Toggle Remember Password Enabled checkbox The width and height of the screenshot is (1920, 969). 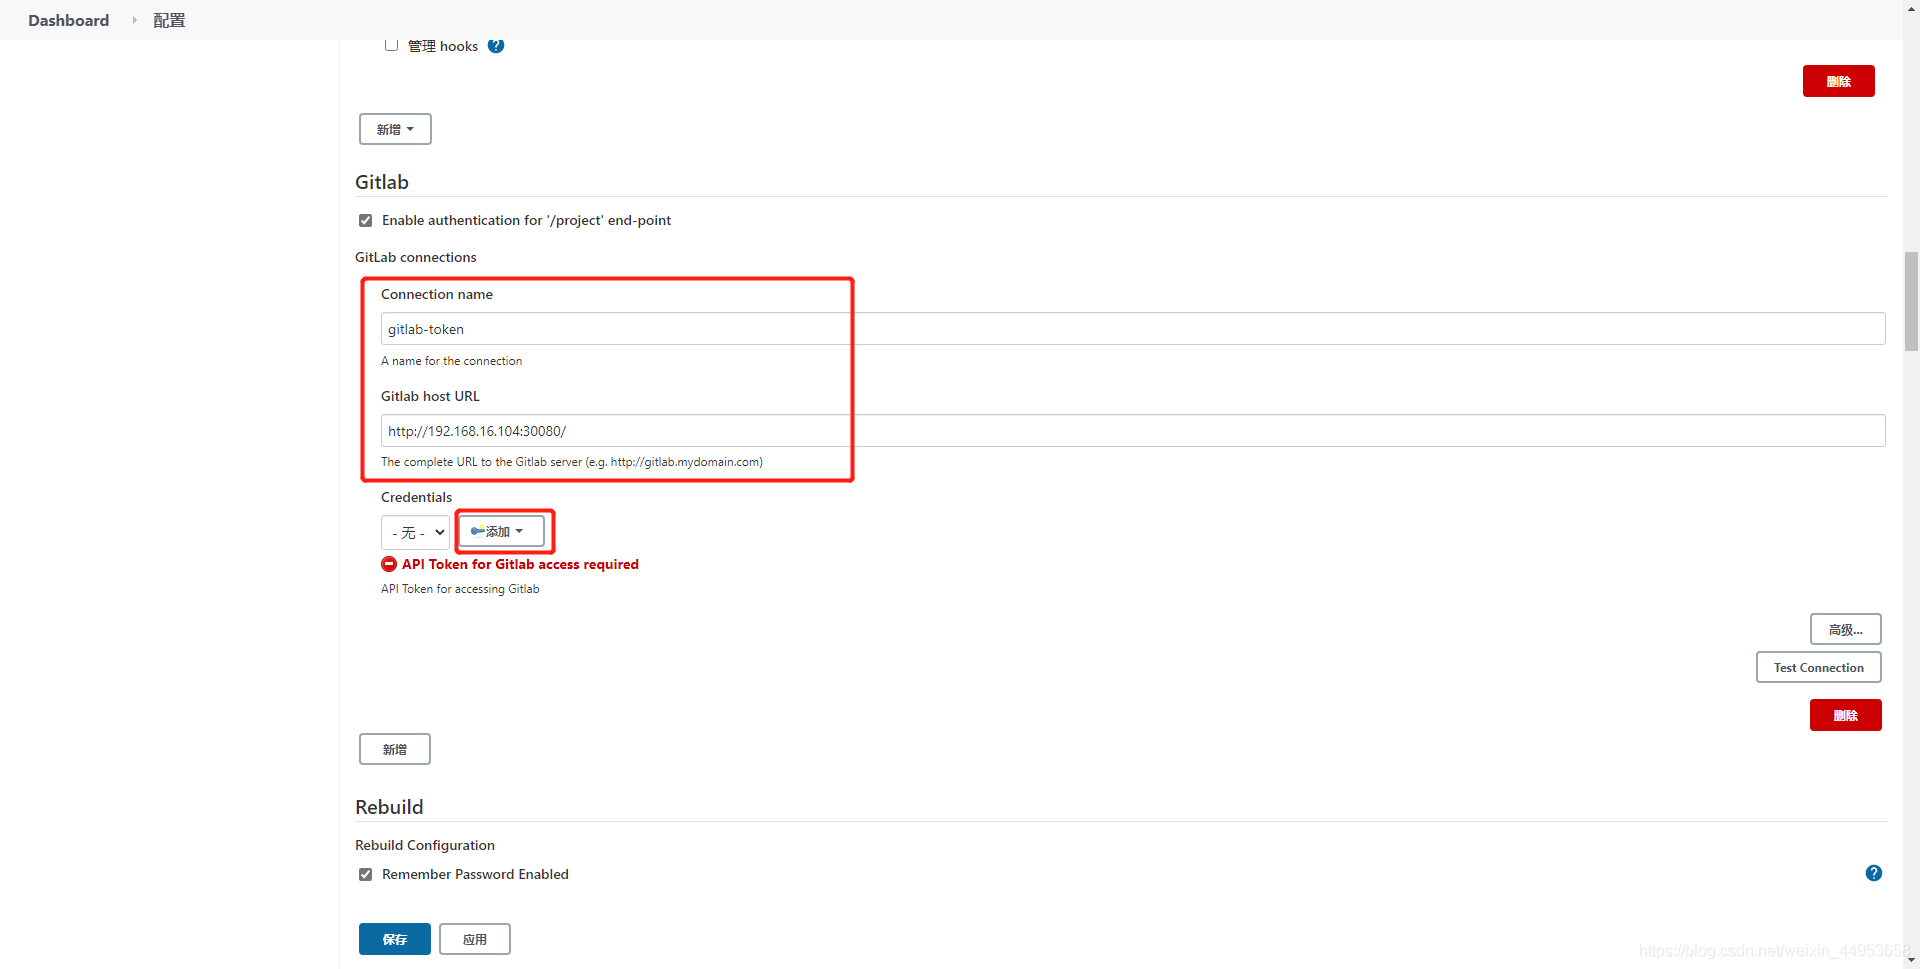coord(366,874)
